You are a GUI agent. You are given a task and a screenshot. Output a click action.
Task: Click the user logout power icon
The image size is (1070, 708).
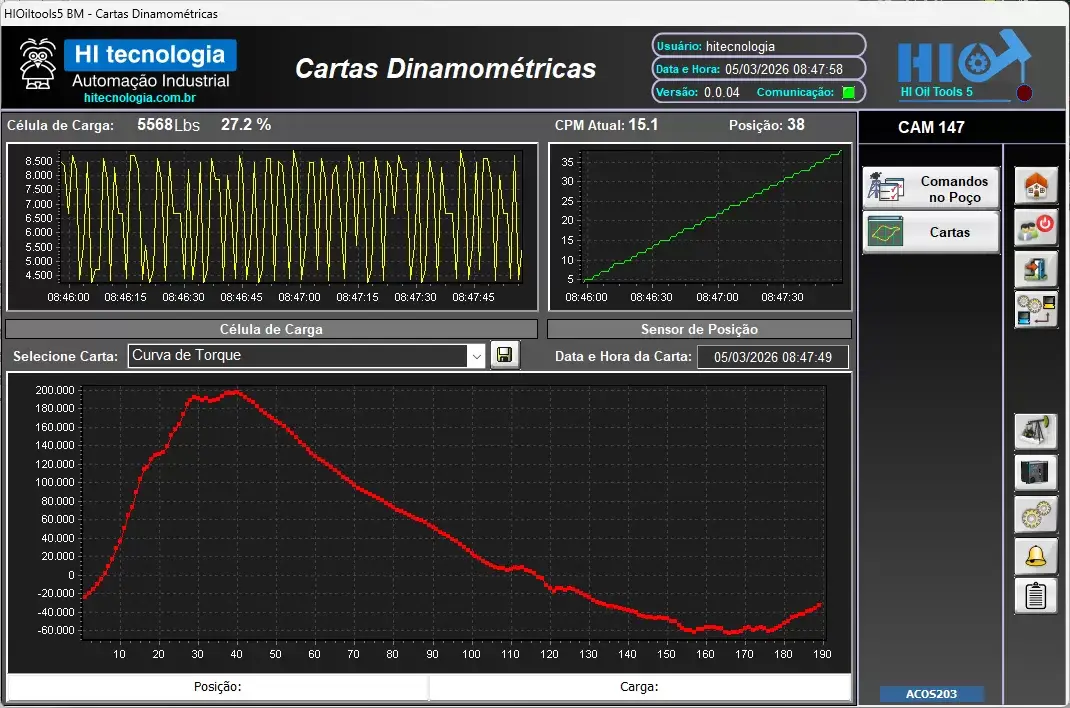click(1036, 227)
